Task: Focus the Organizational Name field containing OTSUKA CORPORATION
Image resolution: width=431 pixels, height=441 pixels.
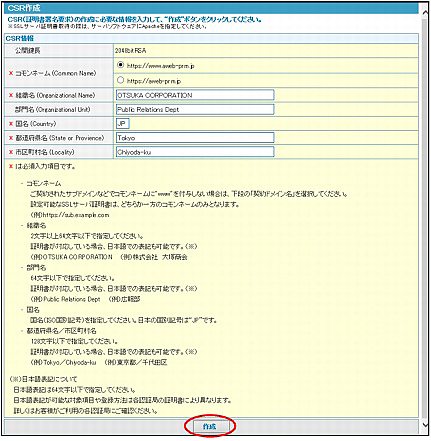Action: [195, 95]
